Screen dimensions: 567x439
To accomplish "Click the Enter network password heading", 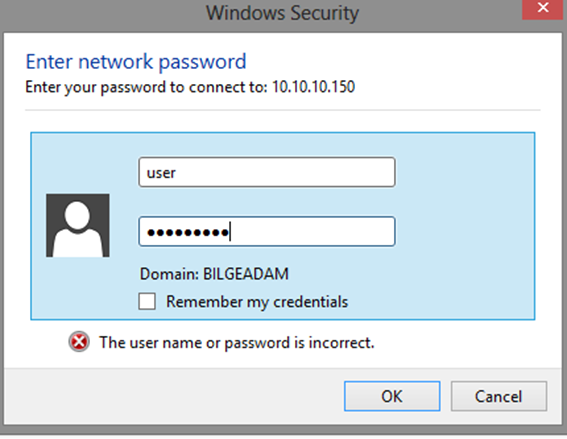I will pyautogui.click(x=136, y=61).
